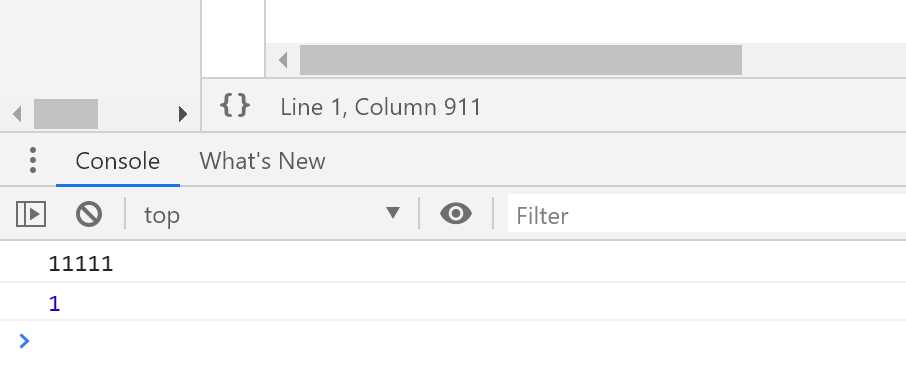Open the What's New tab
This screenshot has height=375, width=906.
pos(262,161)
